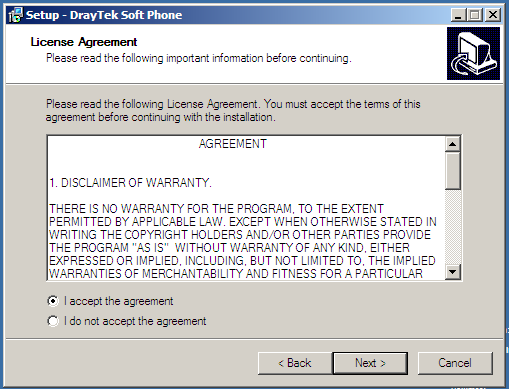Viewport: 509px width, 389px height.
Task: Click the "Please read the following License Agreement" instruction text
Action: [233, 110]
